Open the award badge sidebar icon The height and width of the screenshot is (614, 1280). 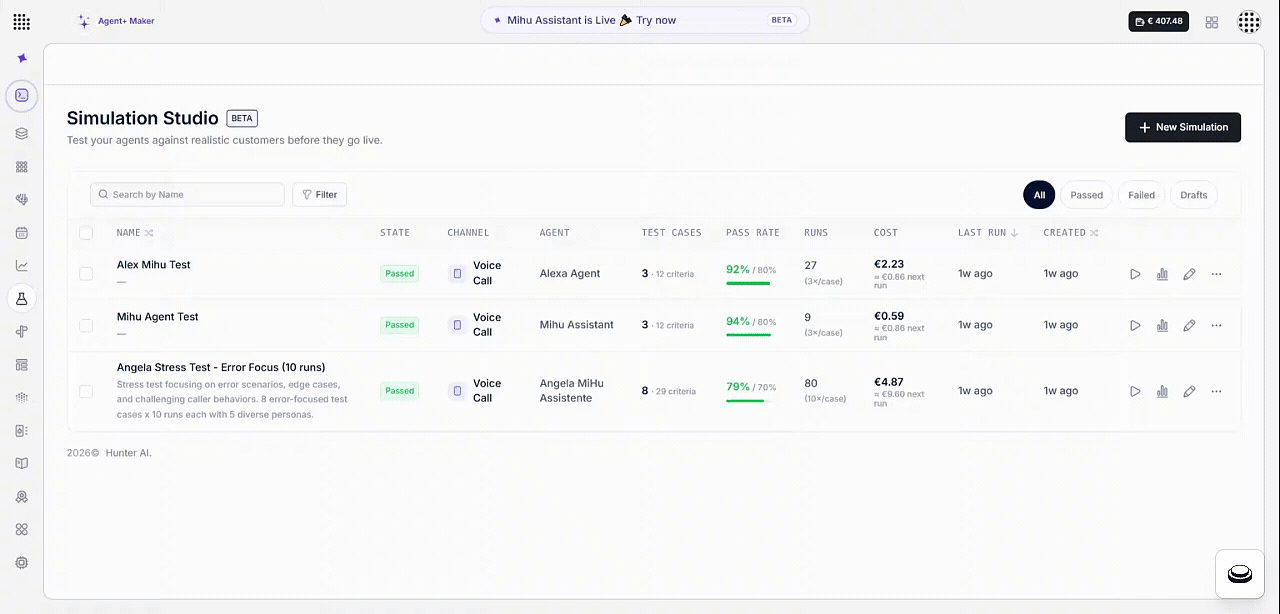point(22,496)
